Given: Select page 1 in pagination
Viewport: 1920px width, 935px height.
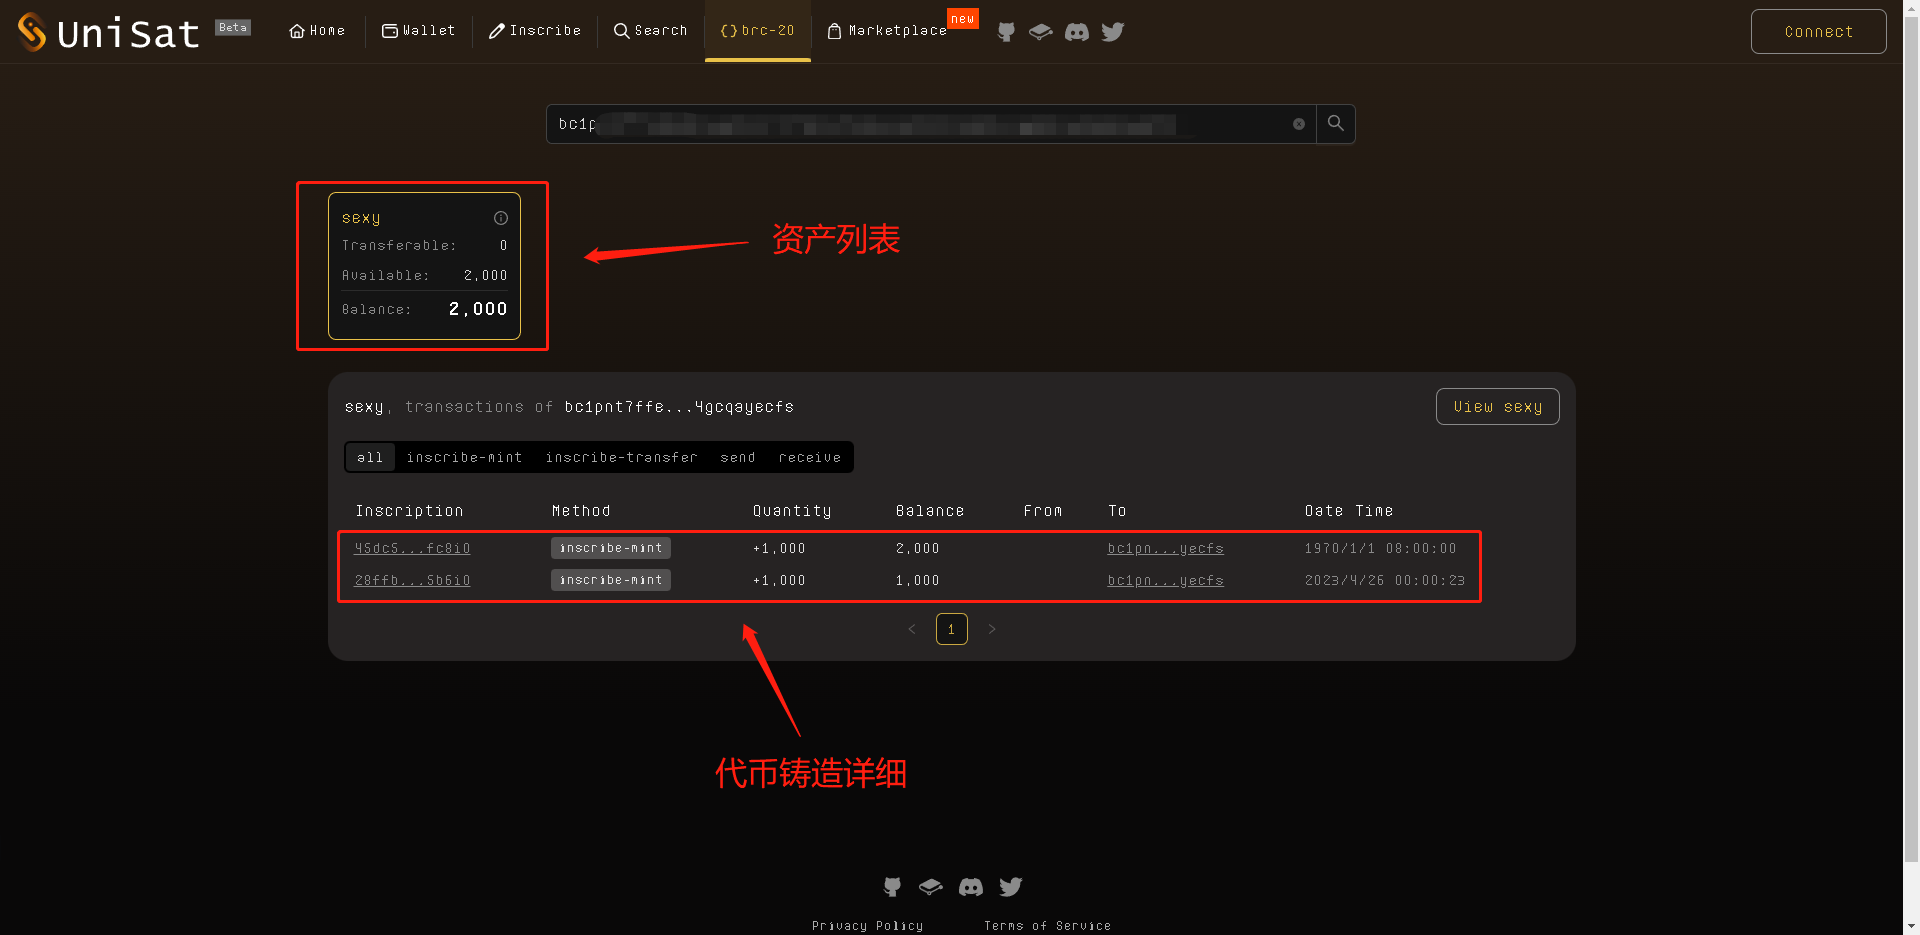Looking at the screenshot, I should [952, 629].
